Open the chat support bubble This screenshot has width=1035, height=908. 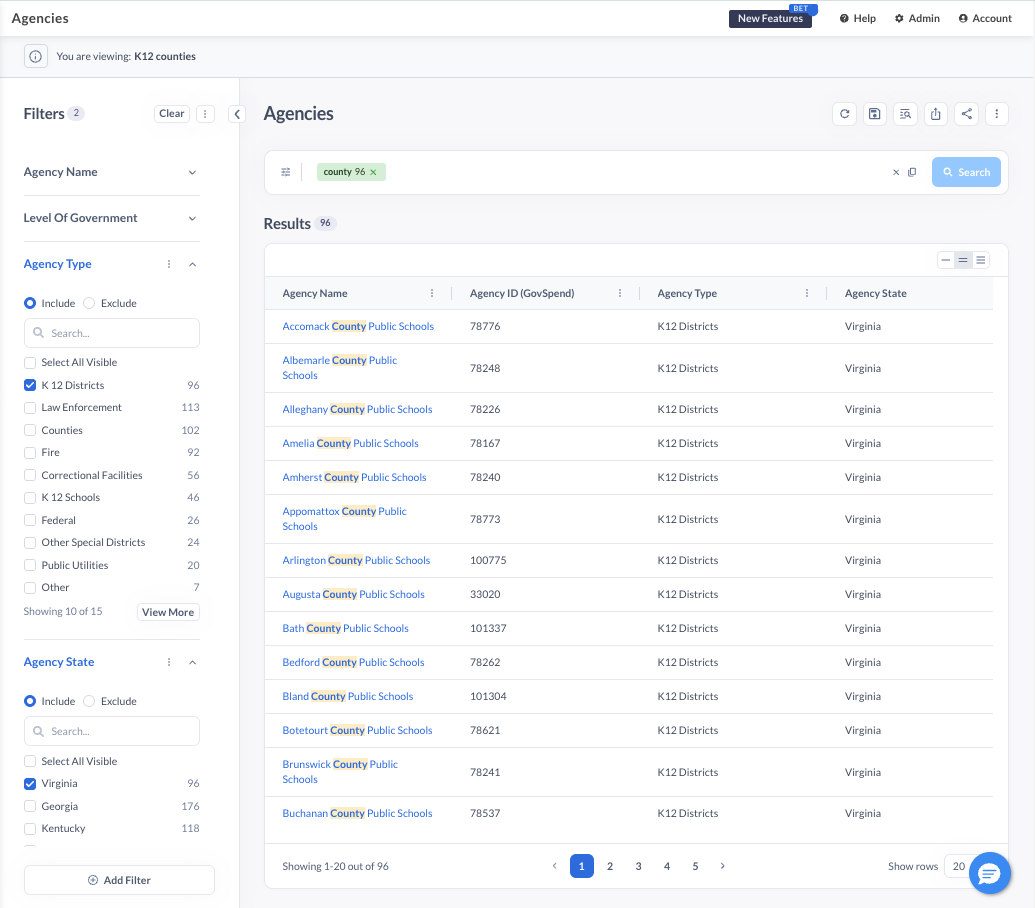(x=989, y=873)
